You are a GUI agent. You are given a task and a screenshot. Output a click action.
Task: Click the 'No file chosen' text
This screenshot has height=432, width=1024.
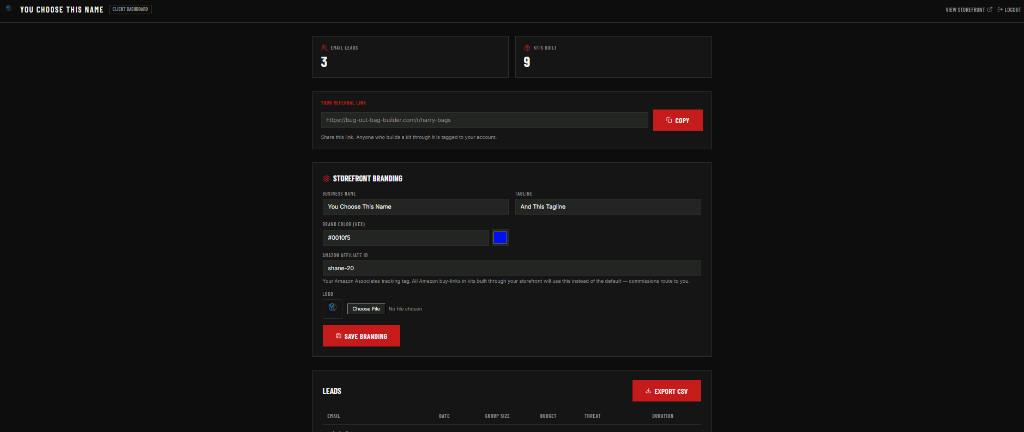[x=405, y=309]
